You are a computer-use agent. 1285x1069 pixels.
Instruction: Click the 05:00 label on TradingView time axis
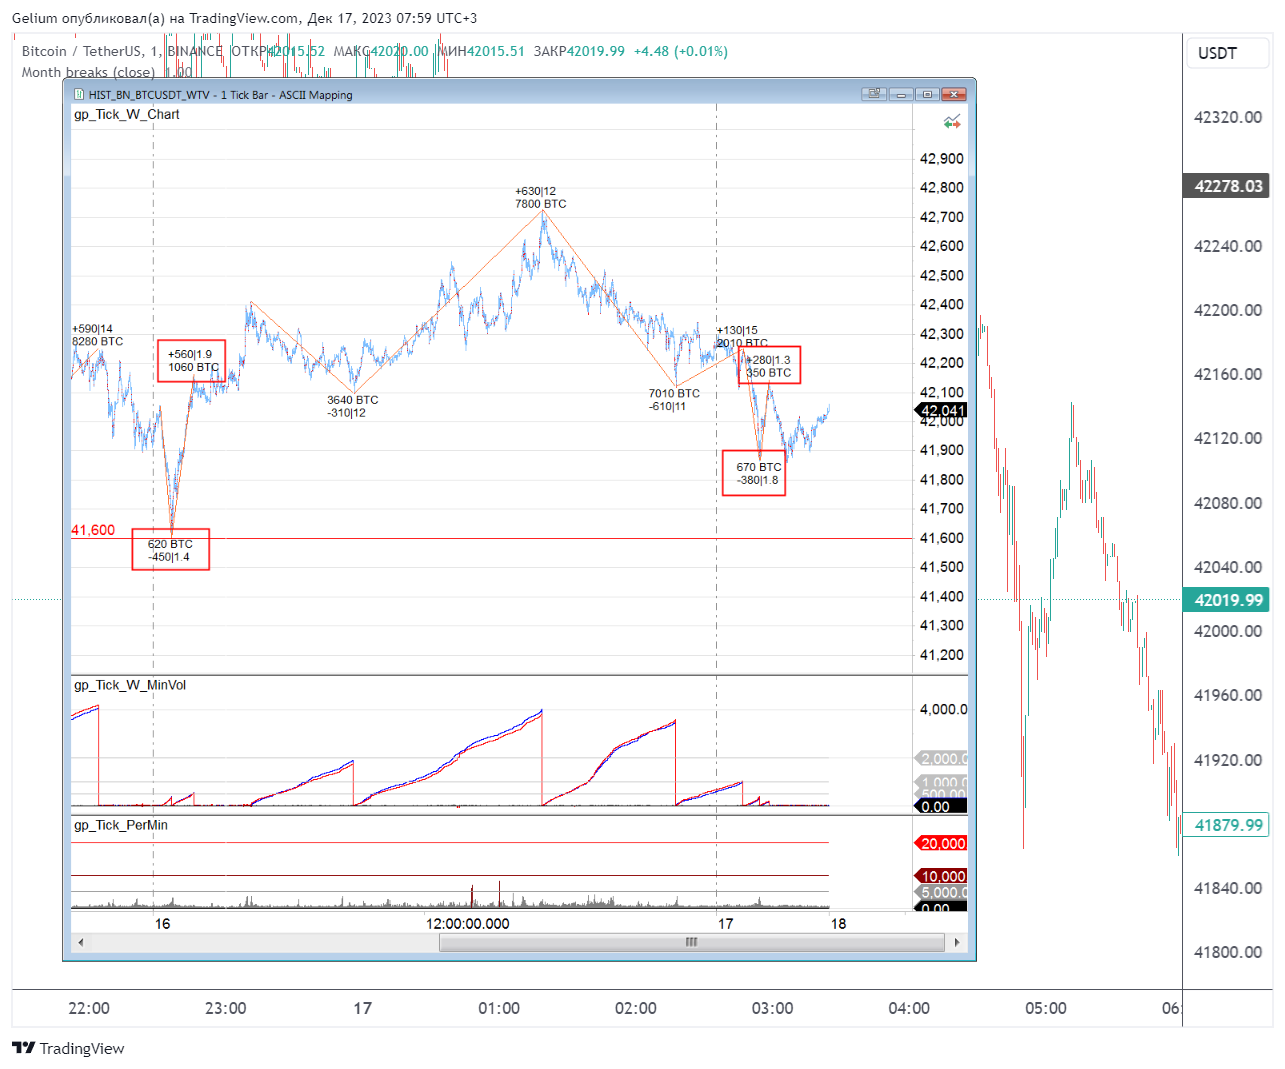click(1046, 1008)
